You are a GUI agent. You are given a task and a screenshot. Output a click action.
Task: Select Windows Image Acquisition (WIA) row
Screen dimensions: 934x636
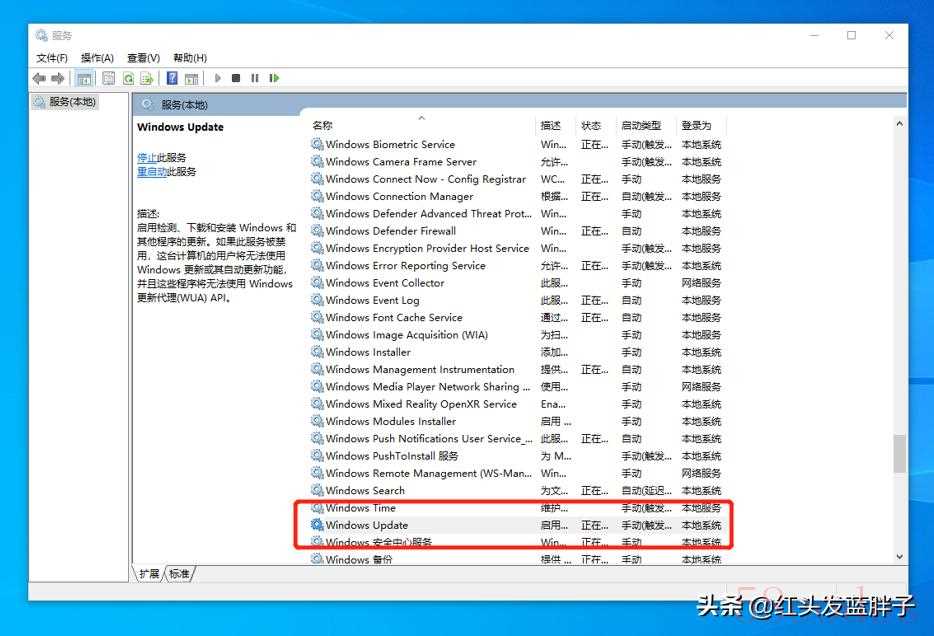[x=516, y=335]
